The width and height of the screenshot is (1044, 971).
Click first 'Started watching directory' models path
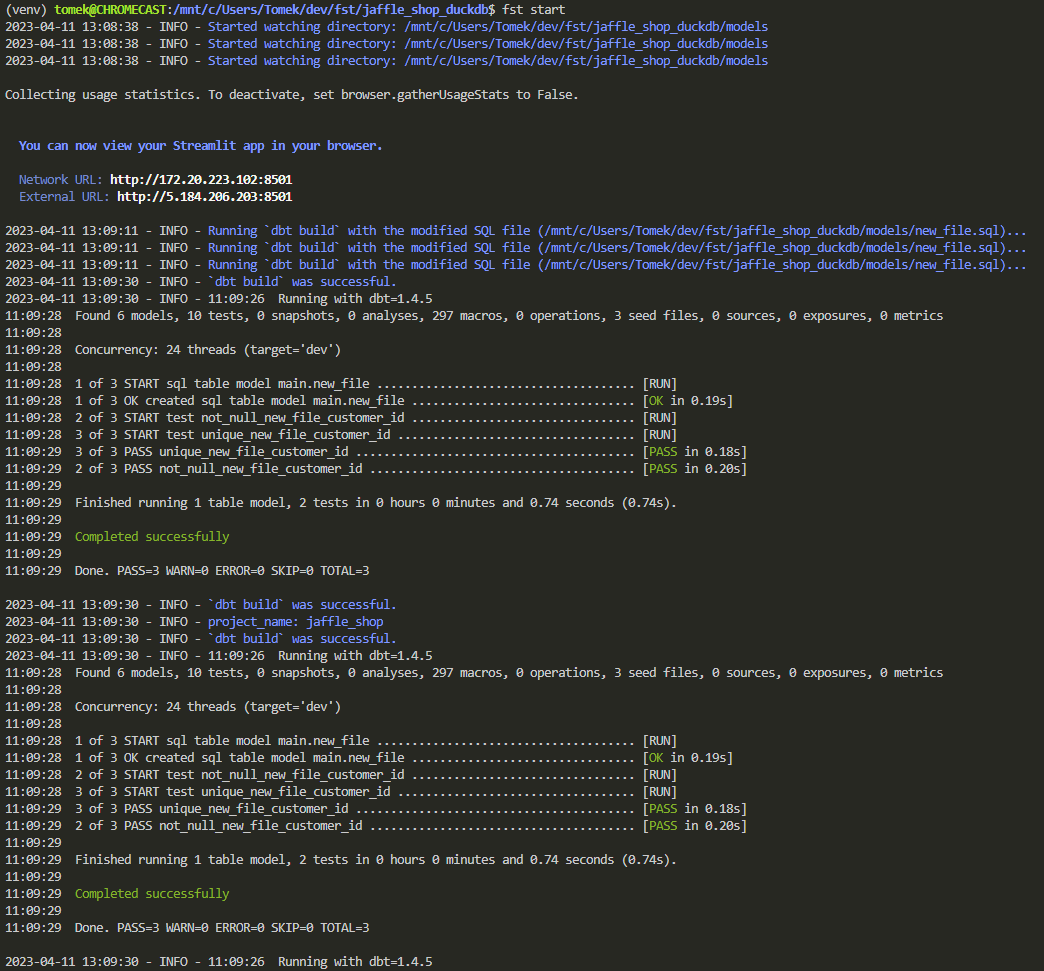[586, 27]
